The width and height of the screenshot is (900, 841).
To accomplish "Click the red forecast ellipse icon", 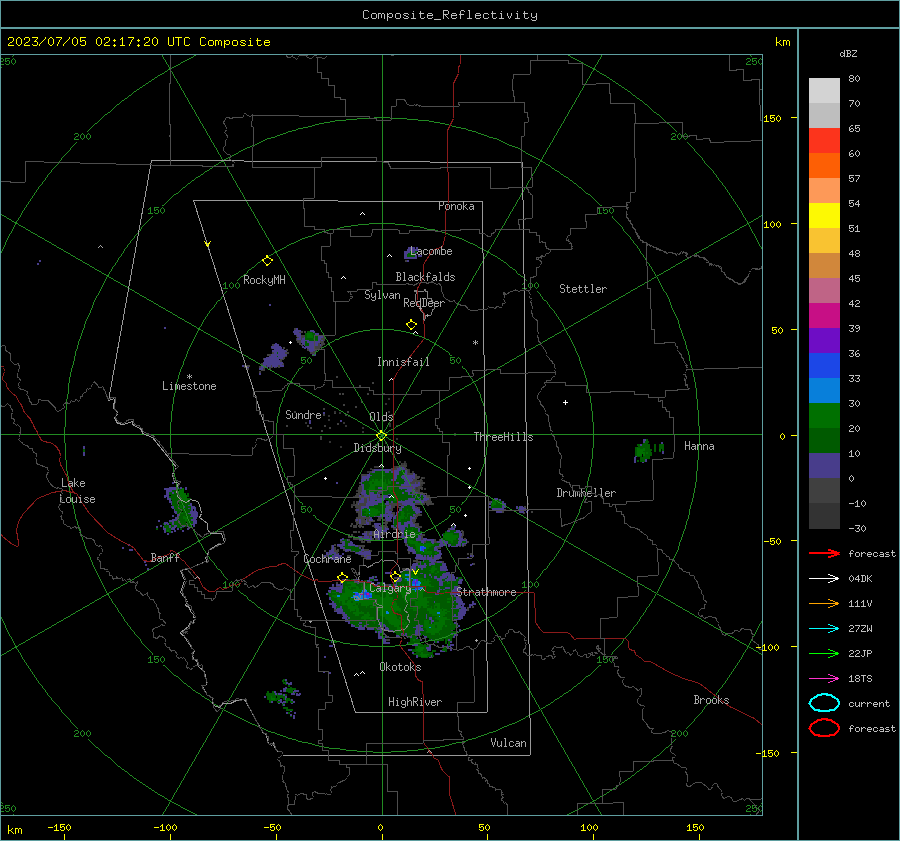I will (824, 728).
